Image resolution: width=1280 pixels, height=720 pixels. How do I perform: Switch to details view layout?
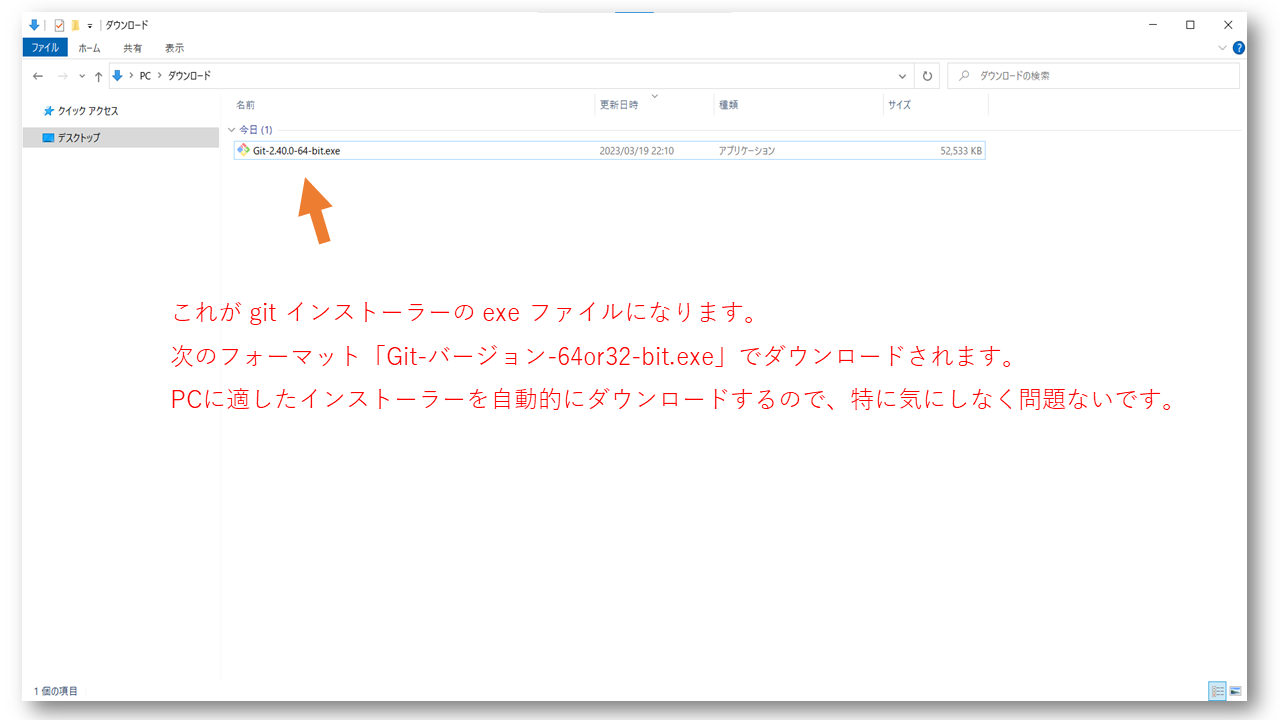click(1217, 691)
